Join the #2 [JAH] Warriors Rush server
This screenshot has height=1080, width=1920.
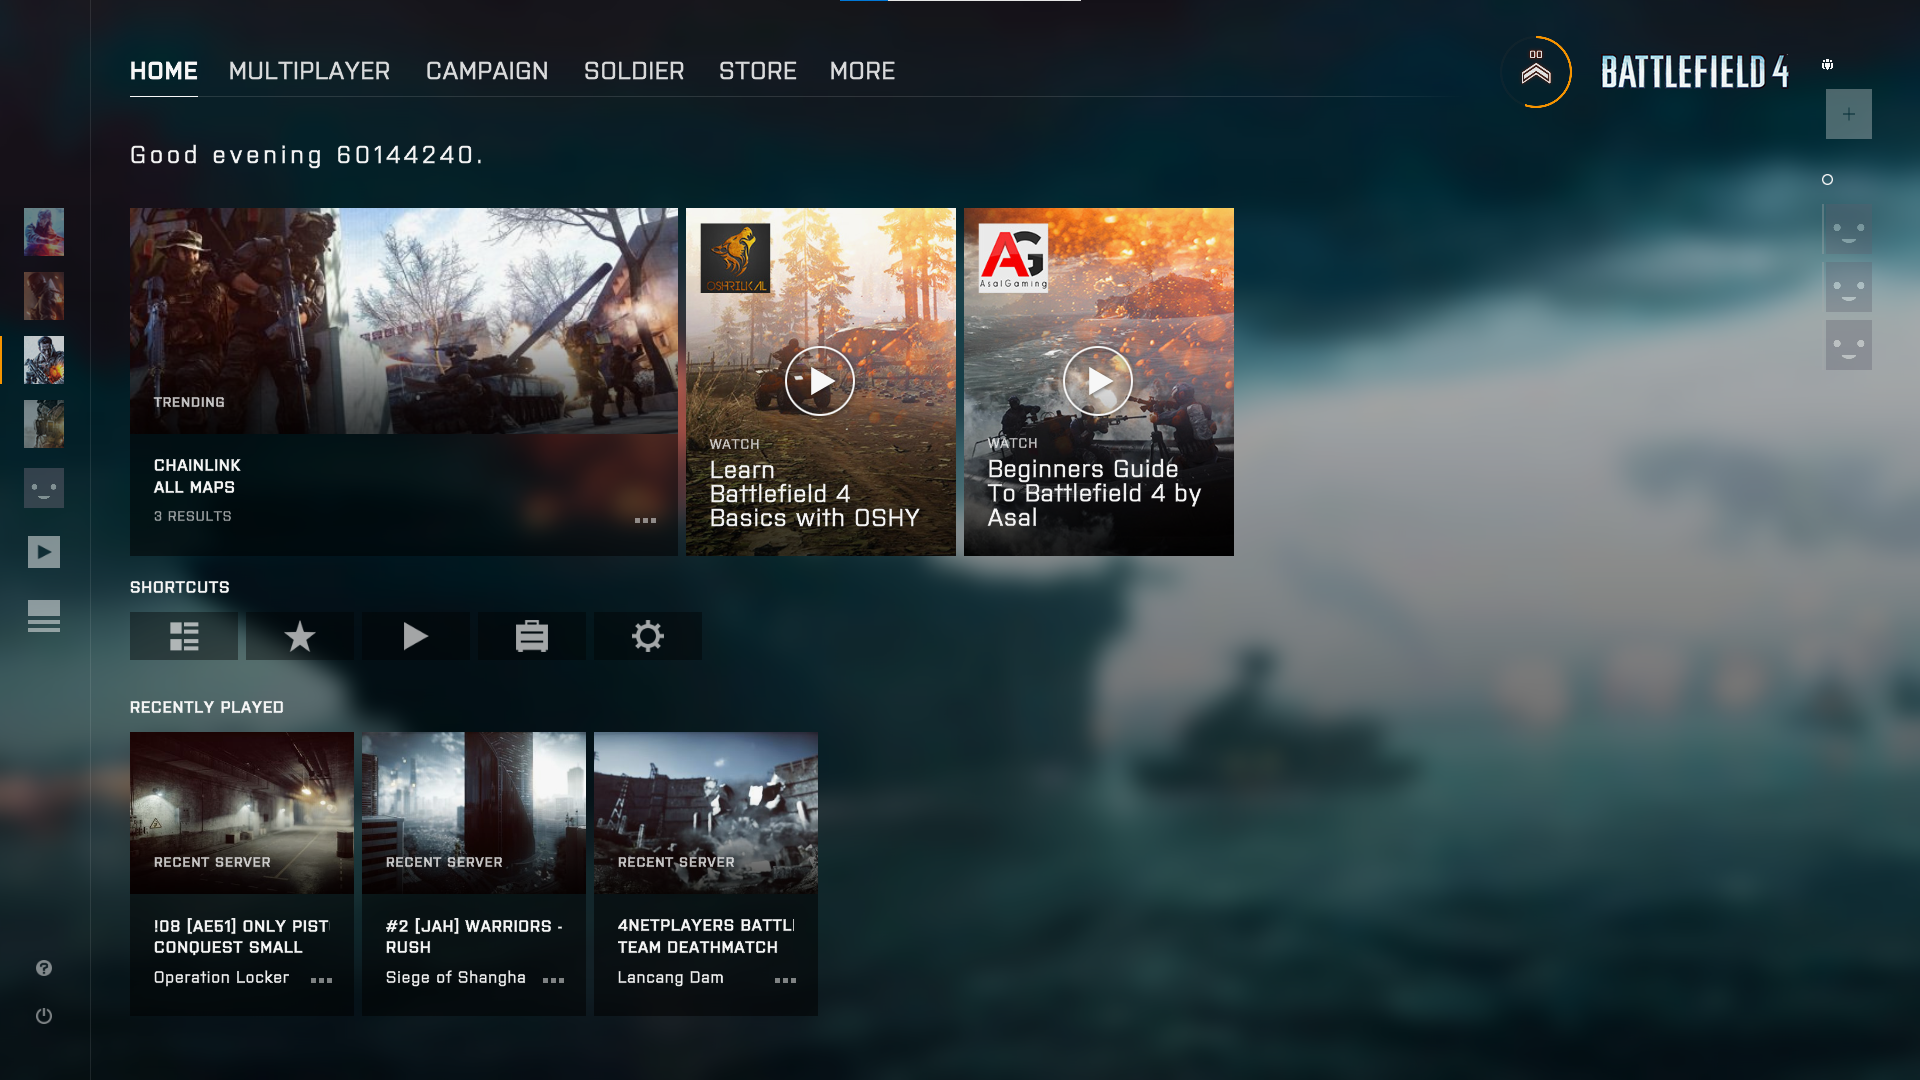474,874
